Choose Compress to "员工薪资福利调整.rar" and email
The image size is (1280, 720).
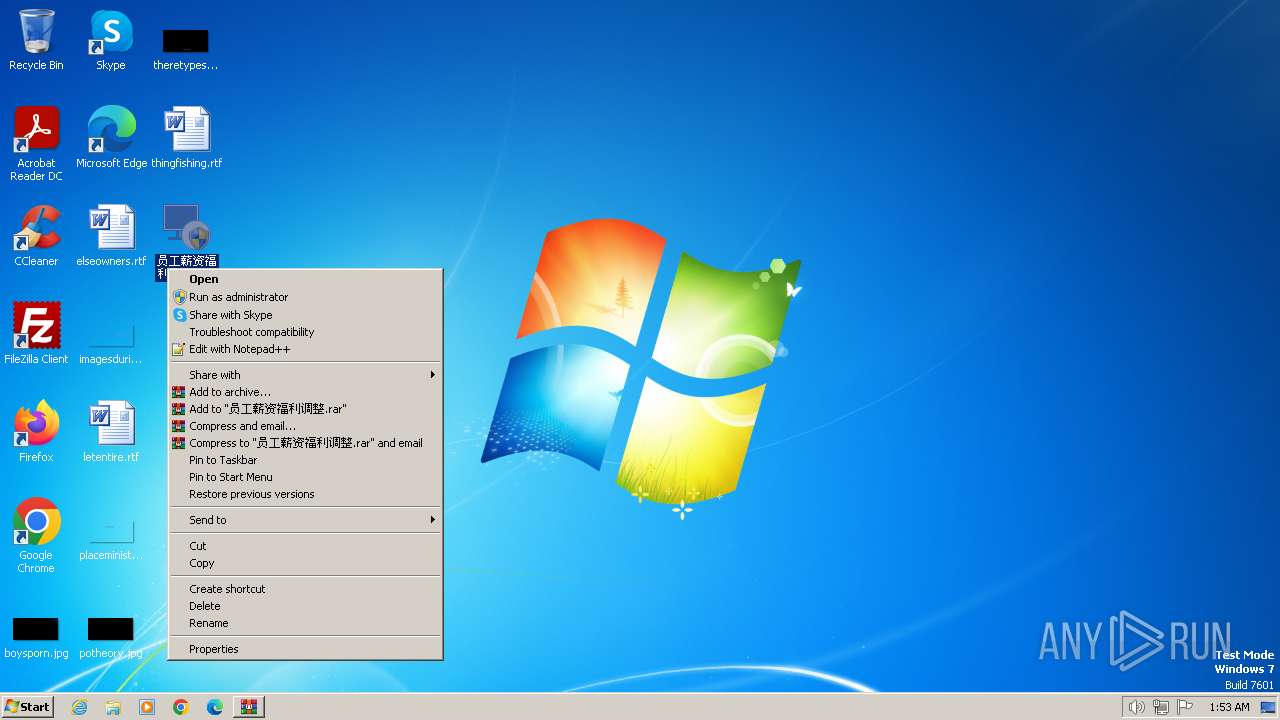point(305,443)
